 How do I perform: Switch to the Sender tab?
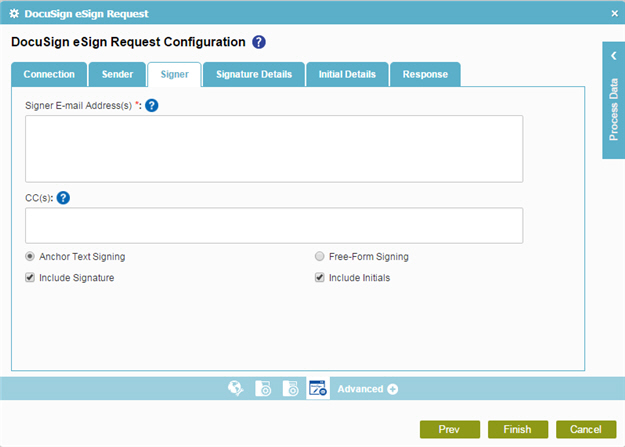[x=117, y=74]
